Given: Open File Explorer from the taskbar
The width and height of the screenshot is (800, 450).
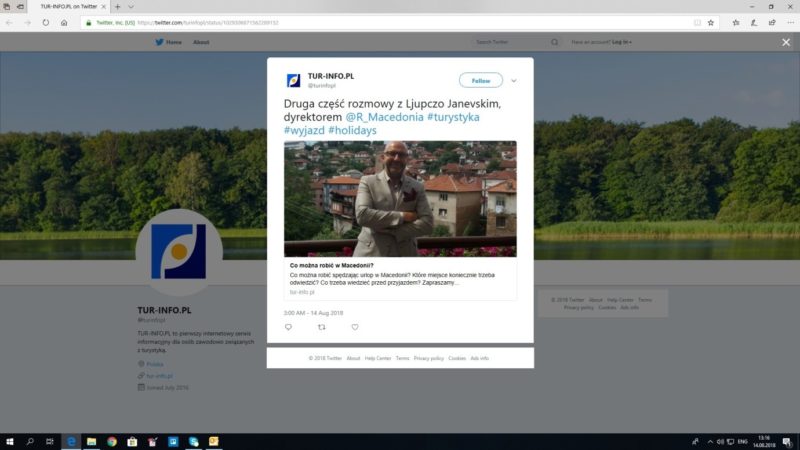Looking at the screenshot, I should click(x=91, y=441).
